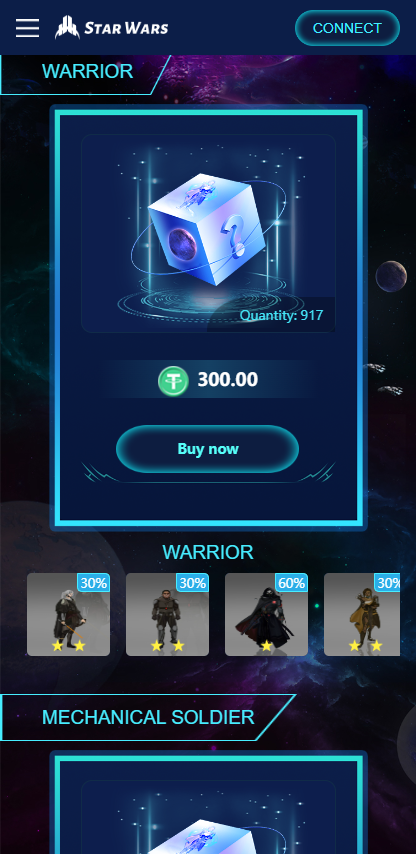This screenshot has height=854, width=416.
Task: Click the second mystery box at the bottom
Action: [208, 817]
